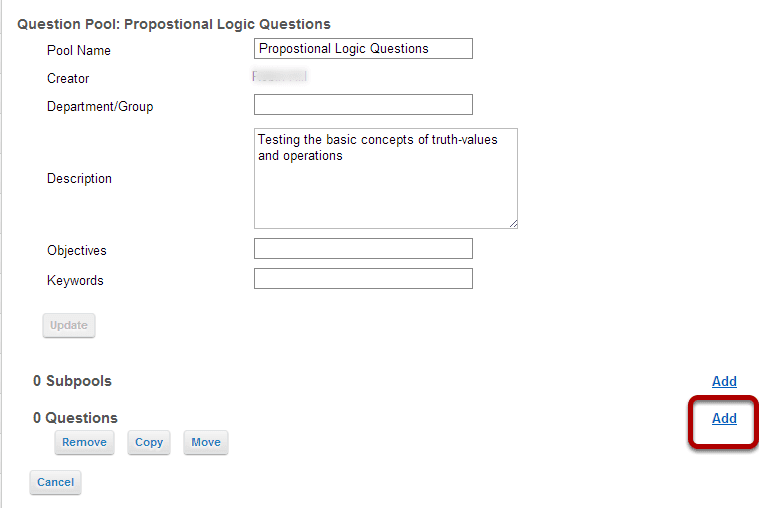Add a subpool using the Subpools Add link
Viewport: 759px width, 508px height.
click(724, 381)
